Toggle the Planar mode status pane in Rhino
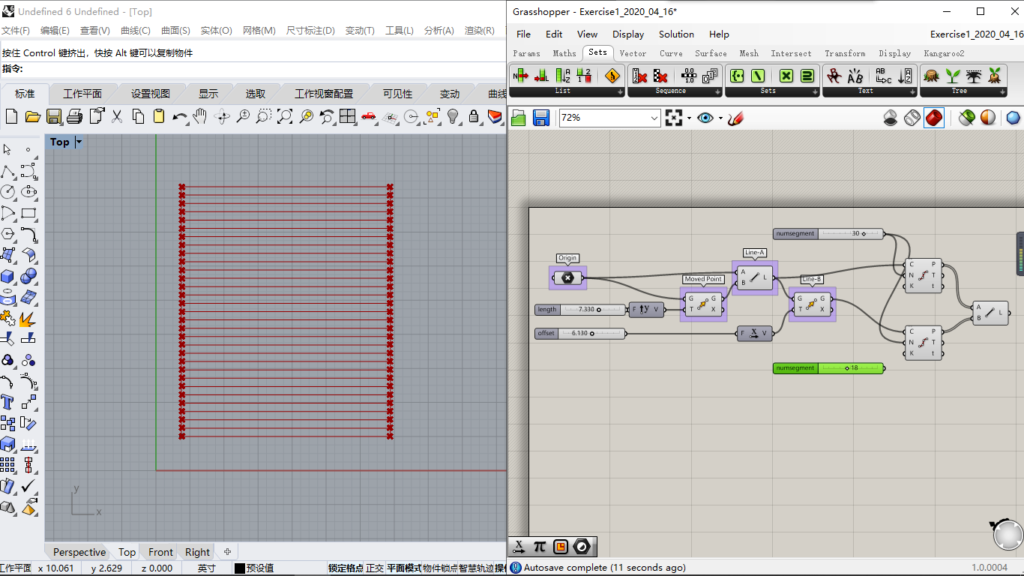 (404, 568)
